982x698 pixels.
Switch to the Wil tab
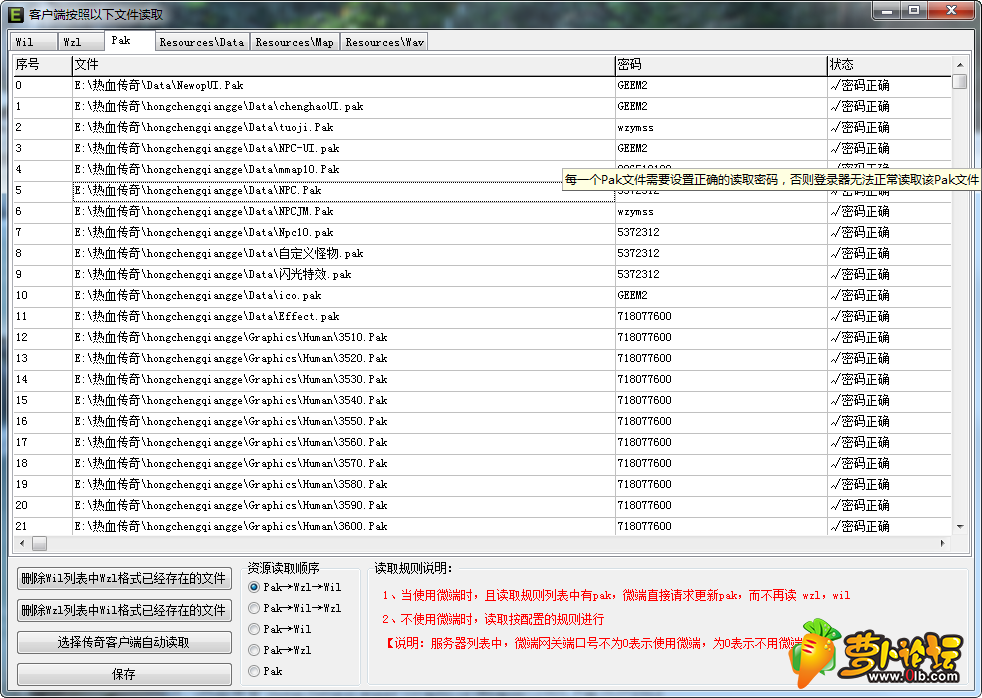coord(34,42)
